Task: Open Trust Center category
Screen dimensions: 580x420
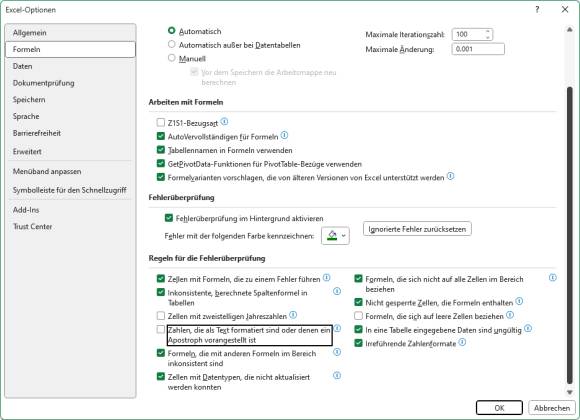Action: [70, 226]
